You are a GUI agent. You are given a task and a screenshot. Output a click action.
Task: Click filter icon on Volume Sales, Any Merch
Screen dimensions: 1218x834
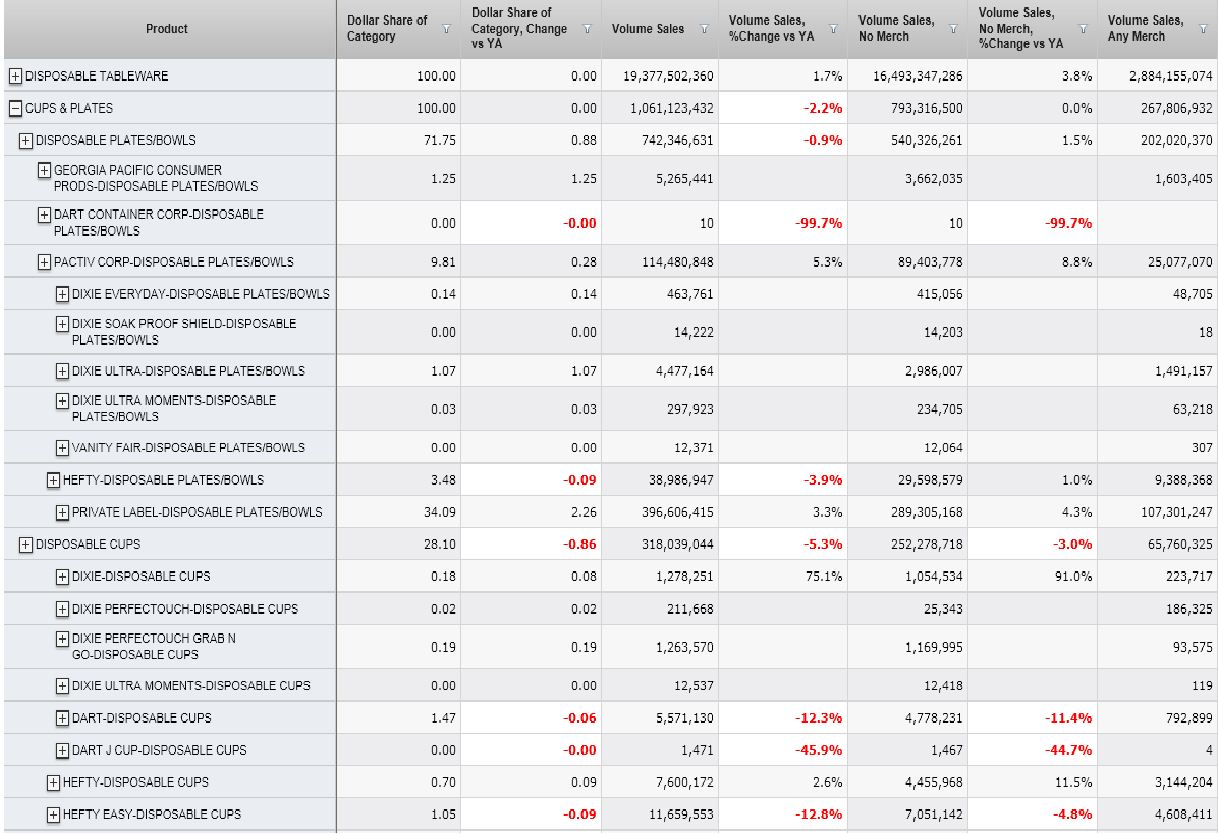coord(1203,29)
